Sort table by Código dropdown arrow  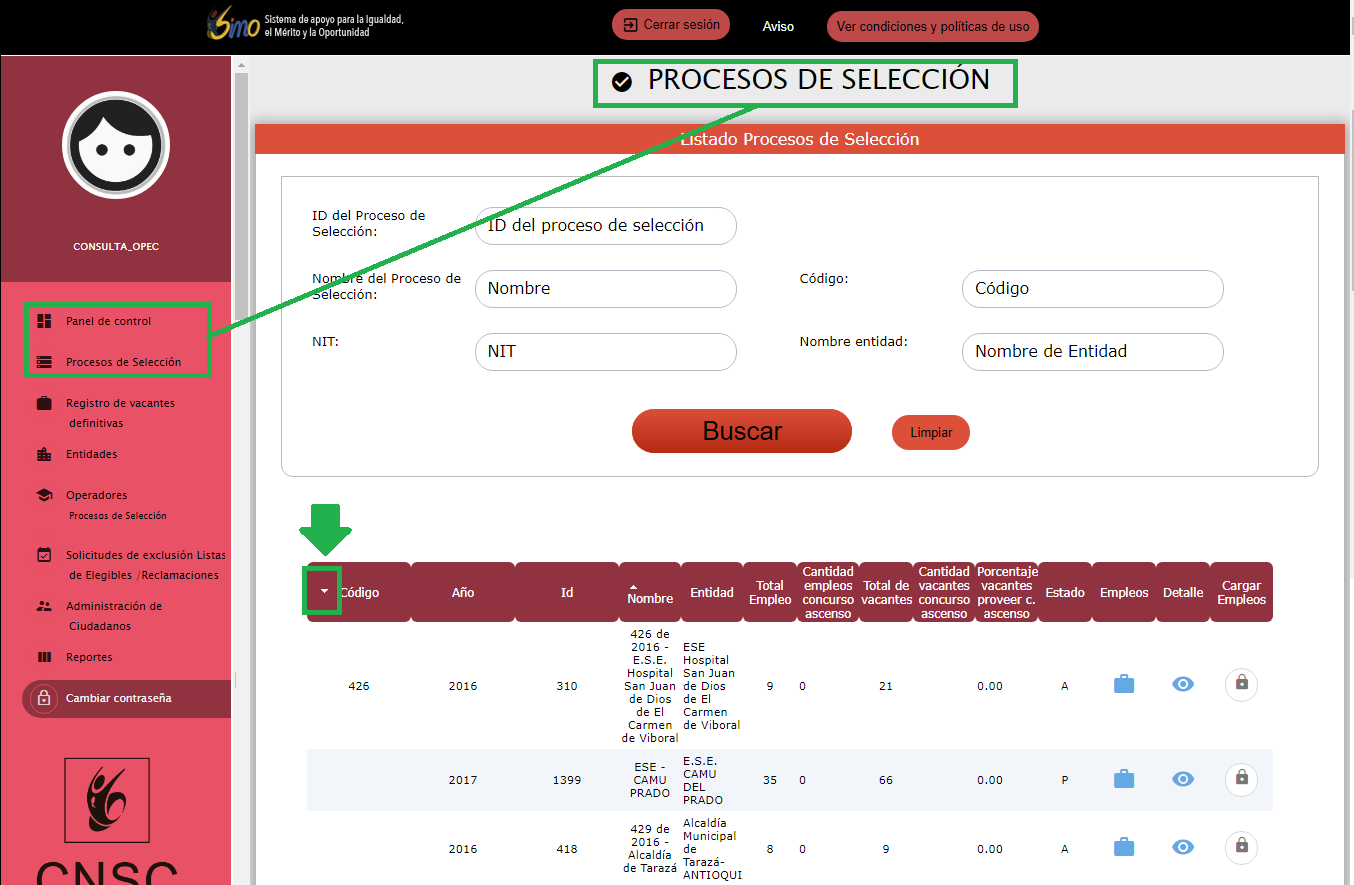(x=324, y=591)
